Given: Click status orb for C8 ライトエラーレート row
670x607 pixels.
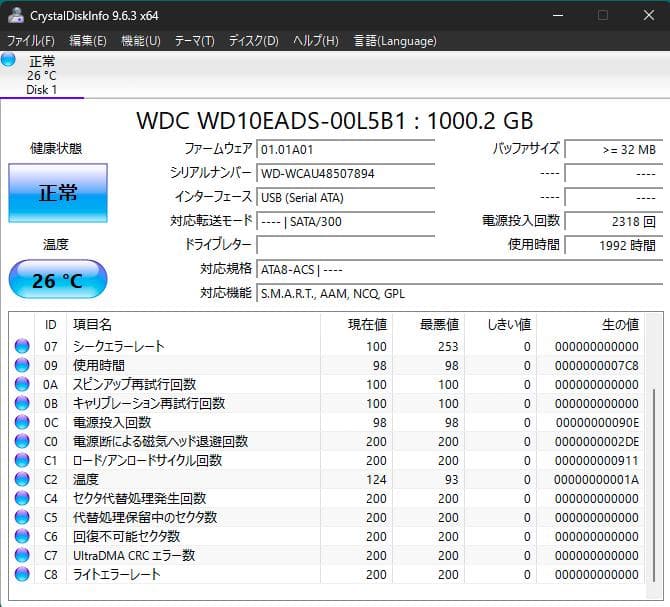Looking at the screenshot, I should point(22,574).
